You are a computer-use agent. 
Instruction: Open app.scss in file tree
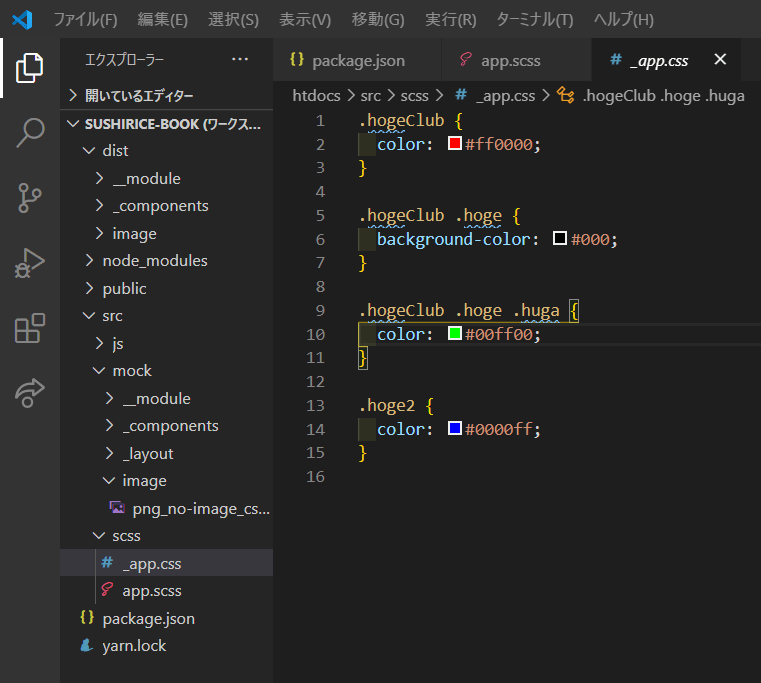click(x=166, y=591)
